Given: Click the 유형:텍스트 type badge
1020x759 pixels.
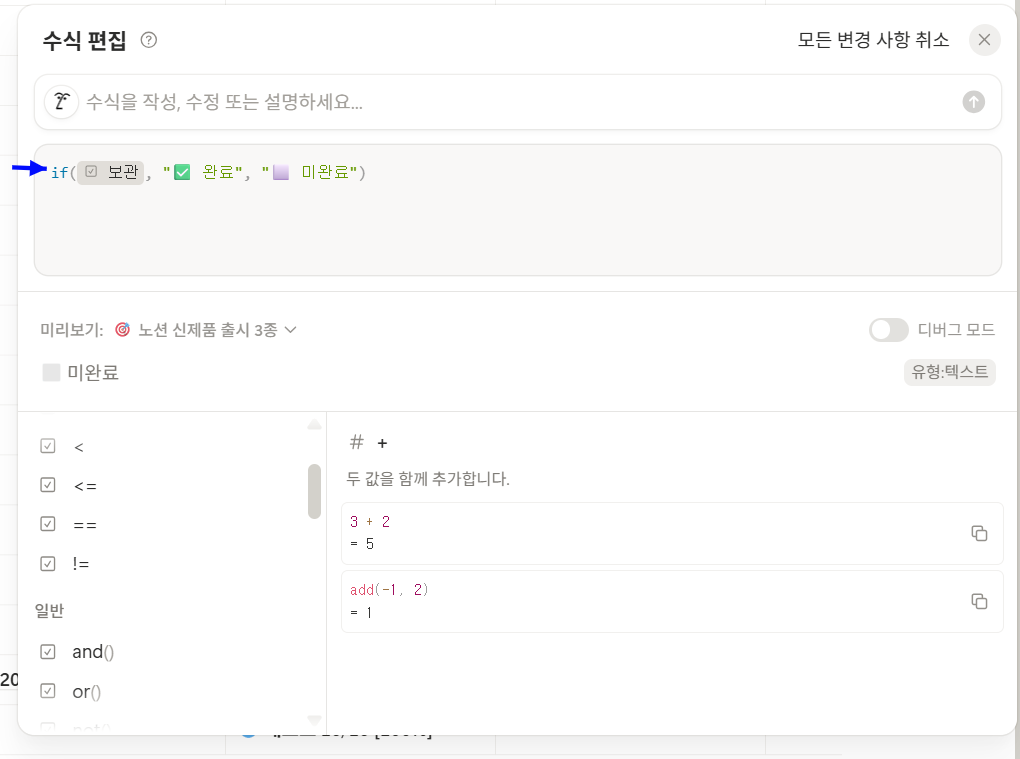Looking at the screenshot, I should click(x=949, y=372).
